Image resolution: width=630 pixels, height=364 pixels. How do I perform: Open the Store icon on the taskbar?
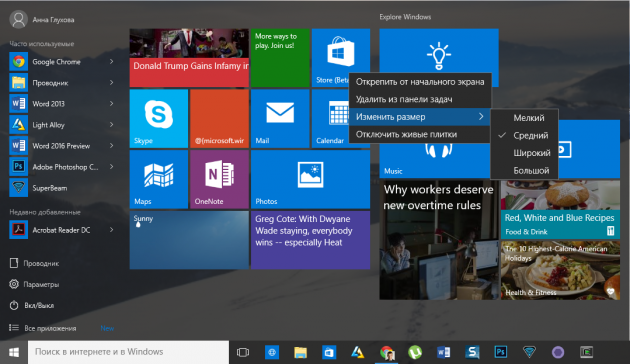click(329, 352)
